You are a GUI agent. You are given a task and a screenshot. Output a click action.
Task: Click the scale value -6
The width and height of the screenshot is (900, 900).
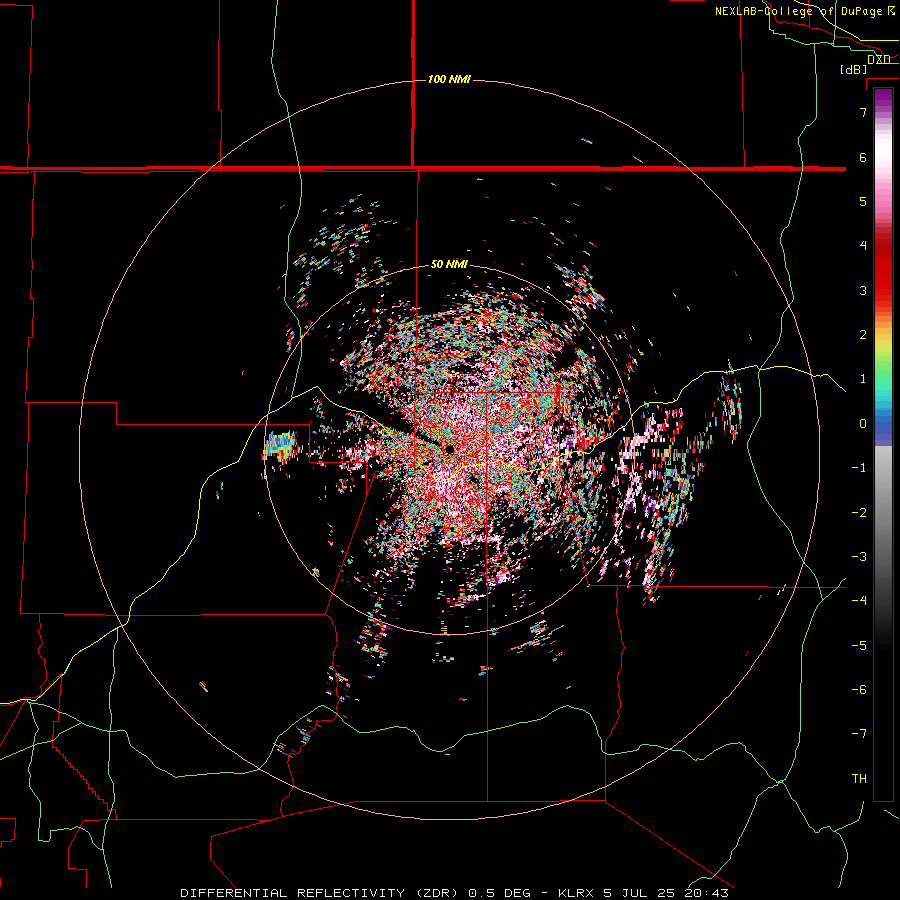pyautogui.click(x=859, y=690)
